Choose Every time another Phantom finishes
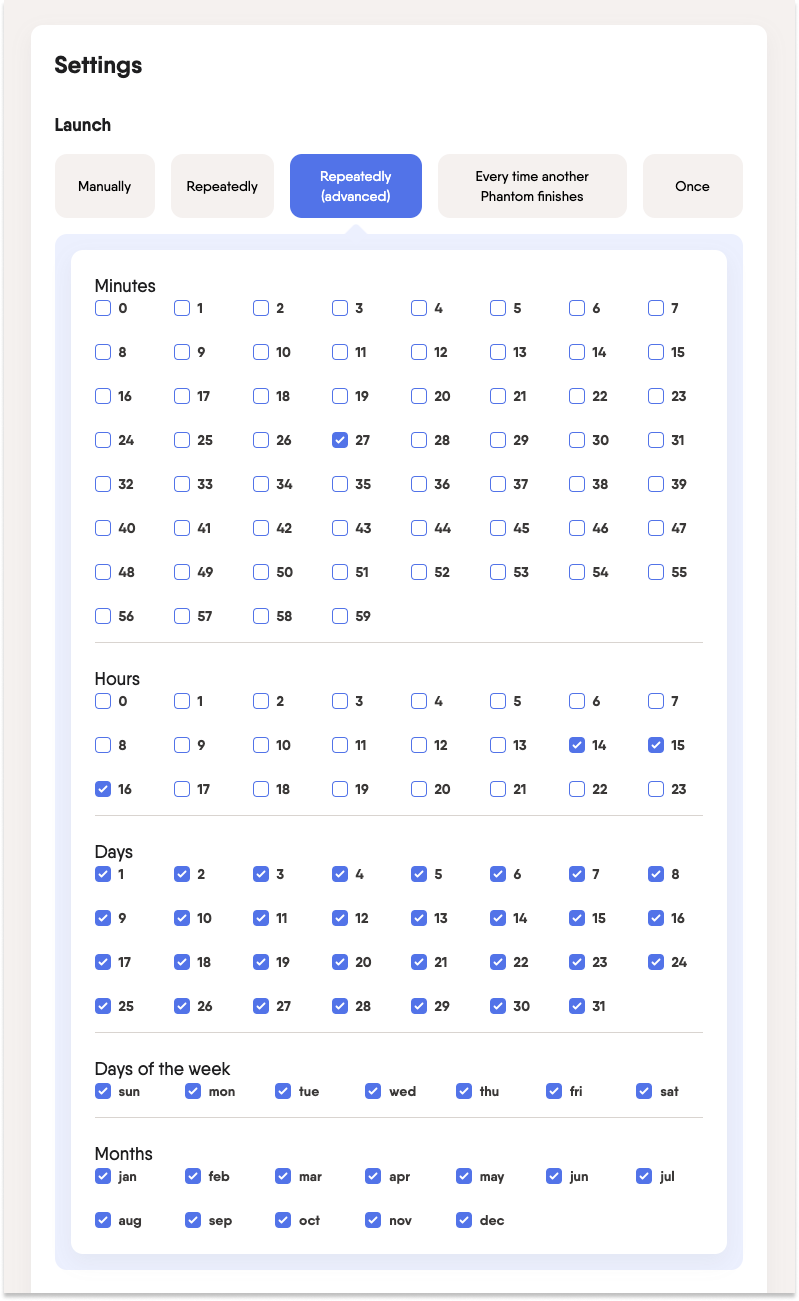 click(x=532, y=186)
